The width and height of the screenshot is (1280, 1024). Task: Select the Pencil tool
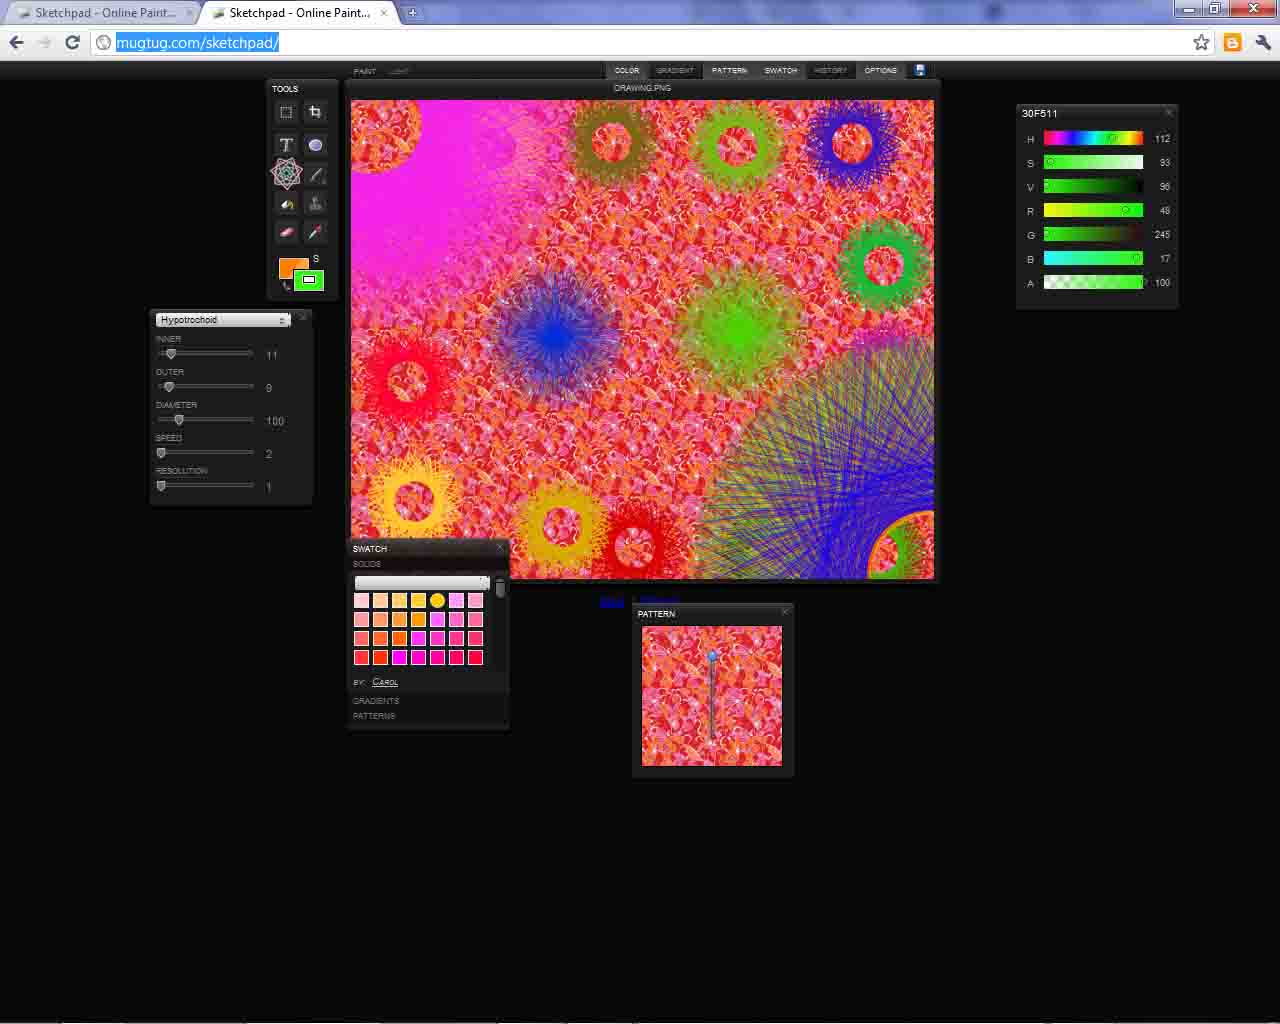pos(315,174)
